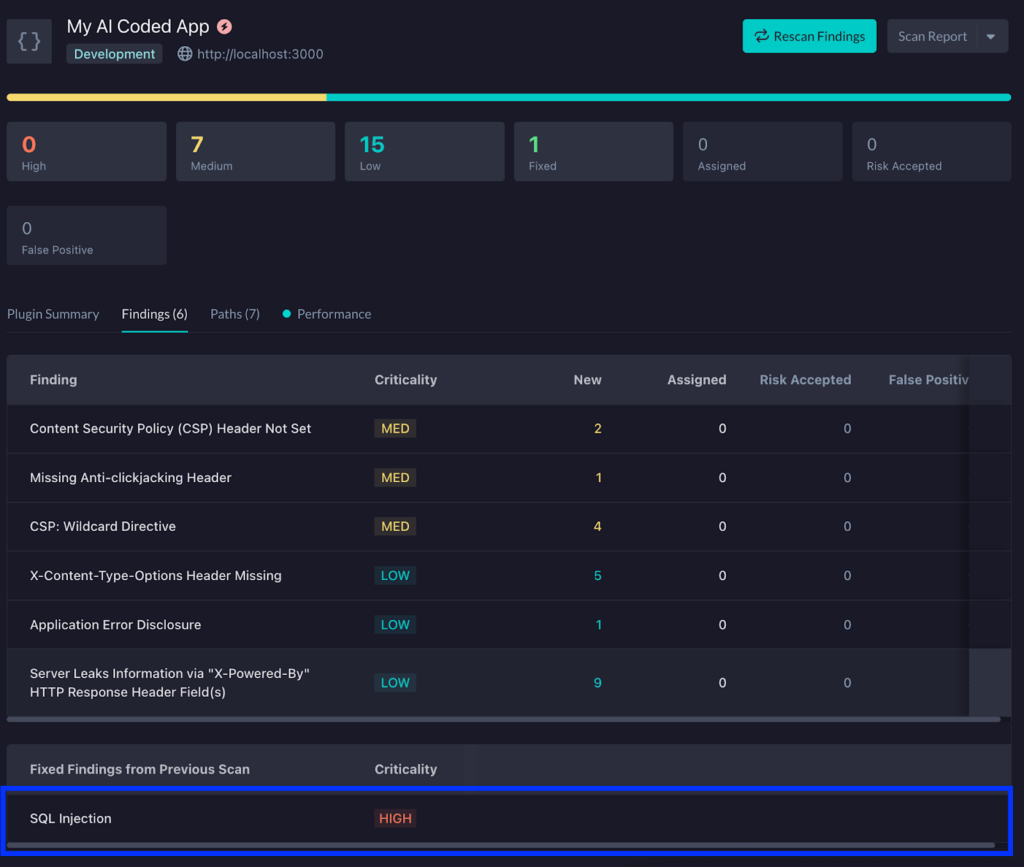Viewport: 1024px width, 867px height.
Task: Click the refresh arrows icon in Rescan Findings
Action: 760,35
